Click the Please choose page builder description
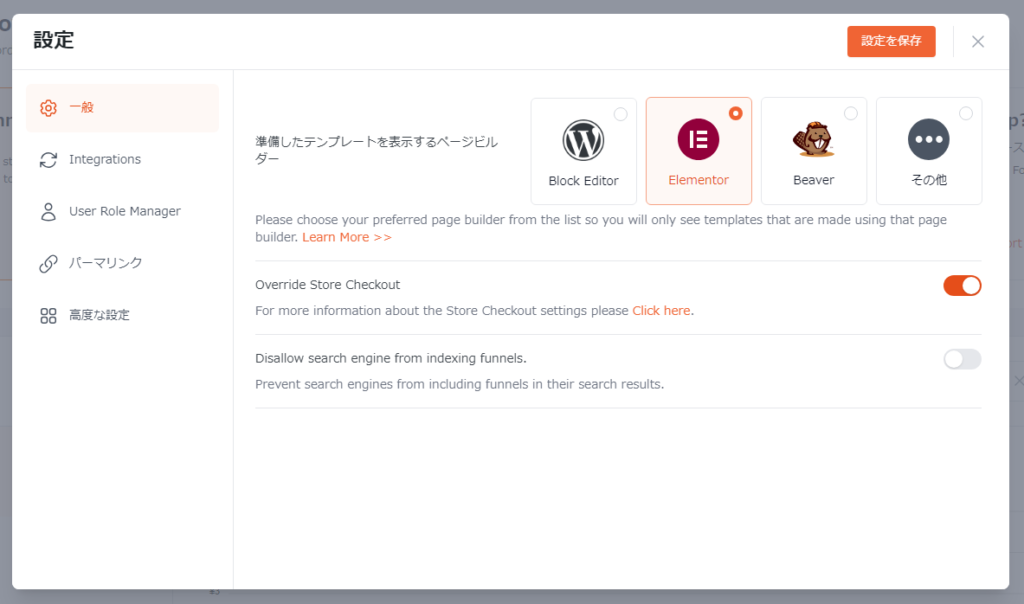Viewport: 1024px width, 604px height. click(x=601, y=229)
